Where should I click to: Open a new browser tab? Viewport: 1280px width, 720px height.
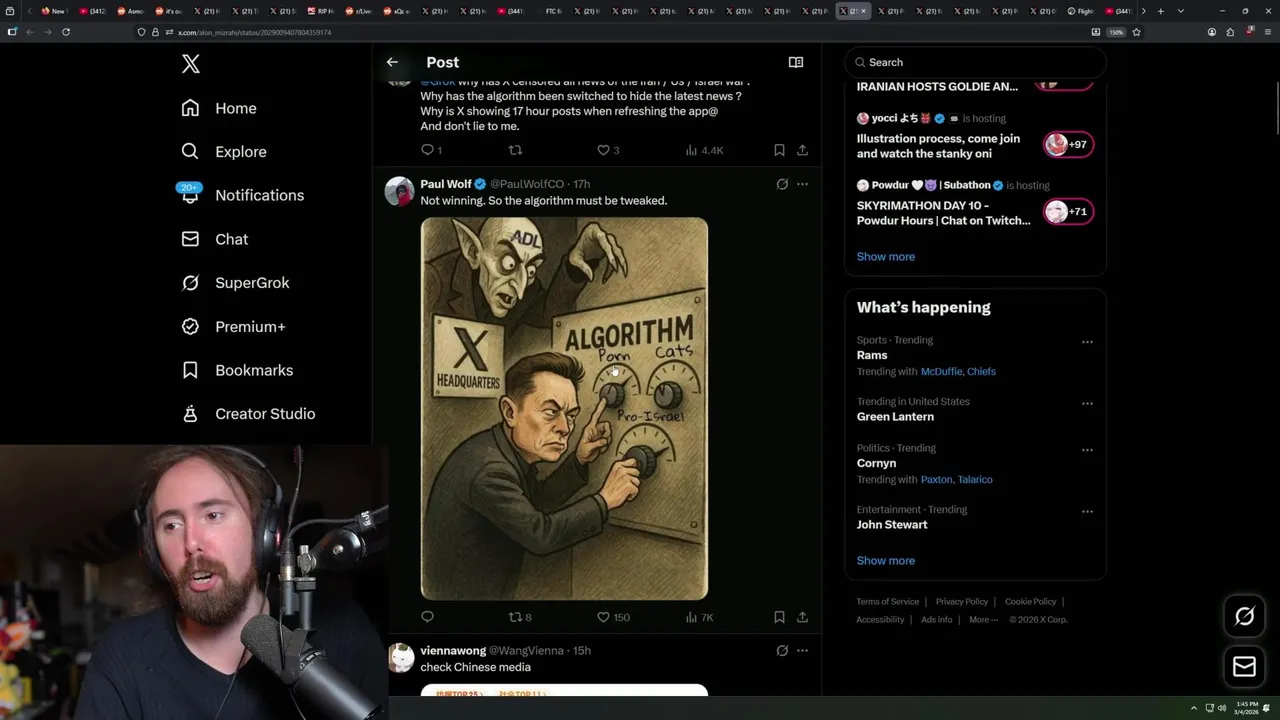click(1160, 11)
